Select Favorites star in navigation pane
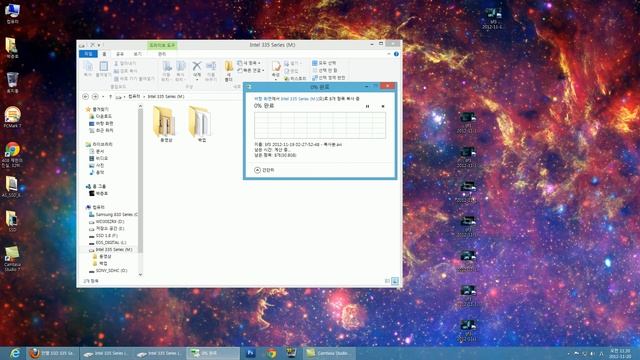This screenshot has width=640, height=360. pos(97,109)
